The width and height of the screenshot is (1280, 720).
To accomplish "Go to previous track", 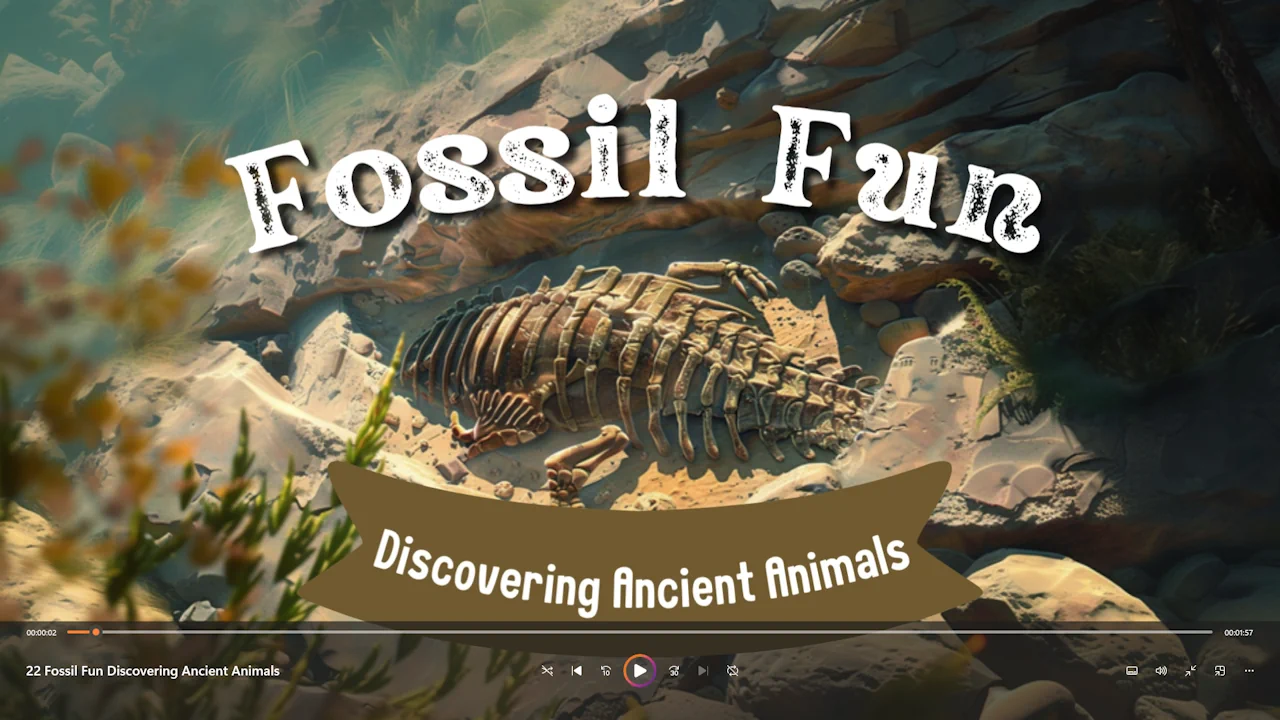I will point(577,671).
